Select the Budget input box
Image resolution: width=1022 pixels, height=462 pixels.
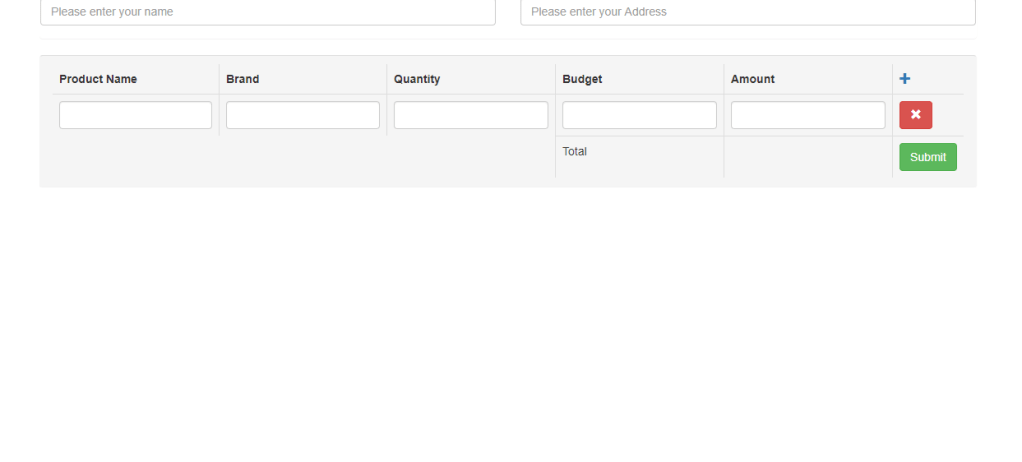point(639,115)
